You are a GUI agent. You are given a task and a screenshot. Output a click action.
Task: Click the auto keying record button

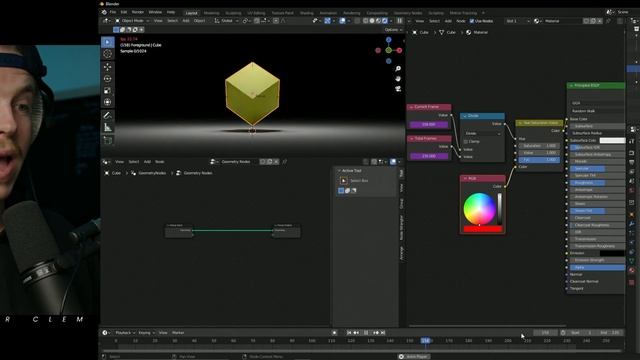[334, 333]
